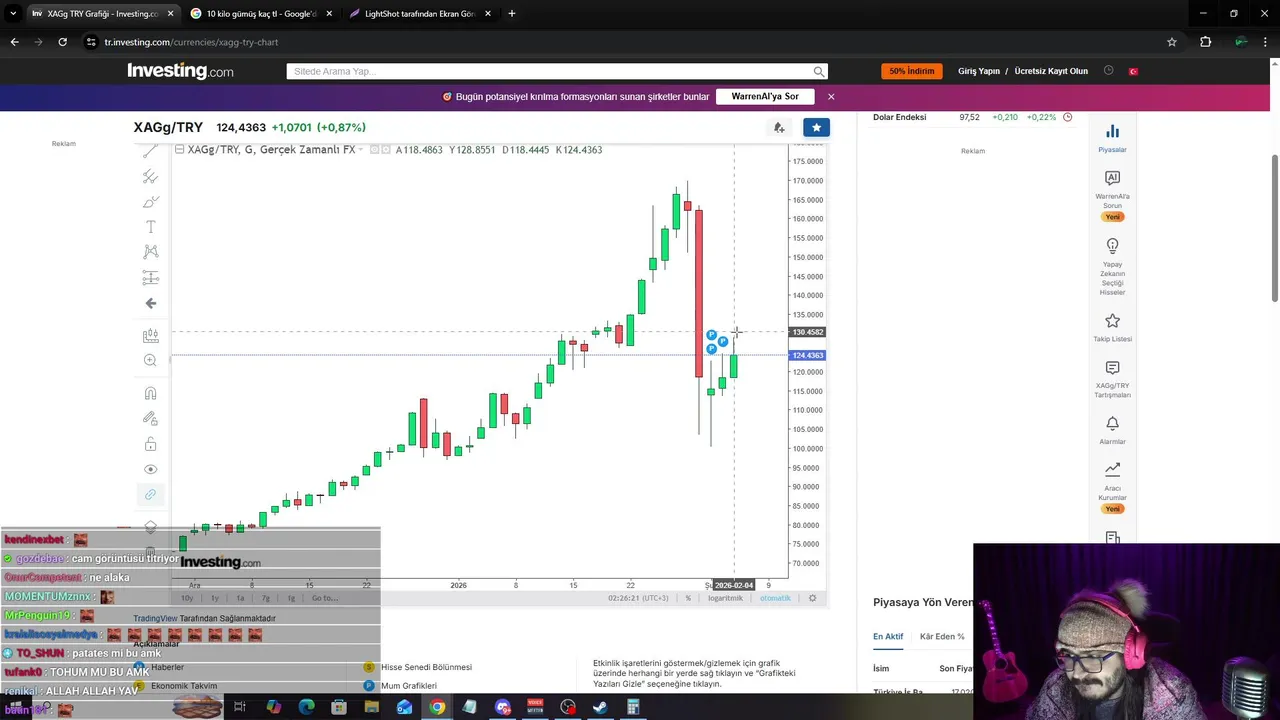The image size is (1280, 720).
Task: Open Calculator from the taskbar
Action: pos(633,707)
